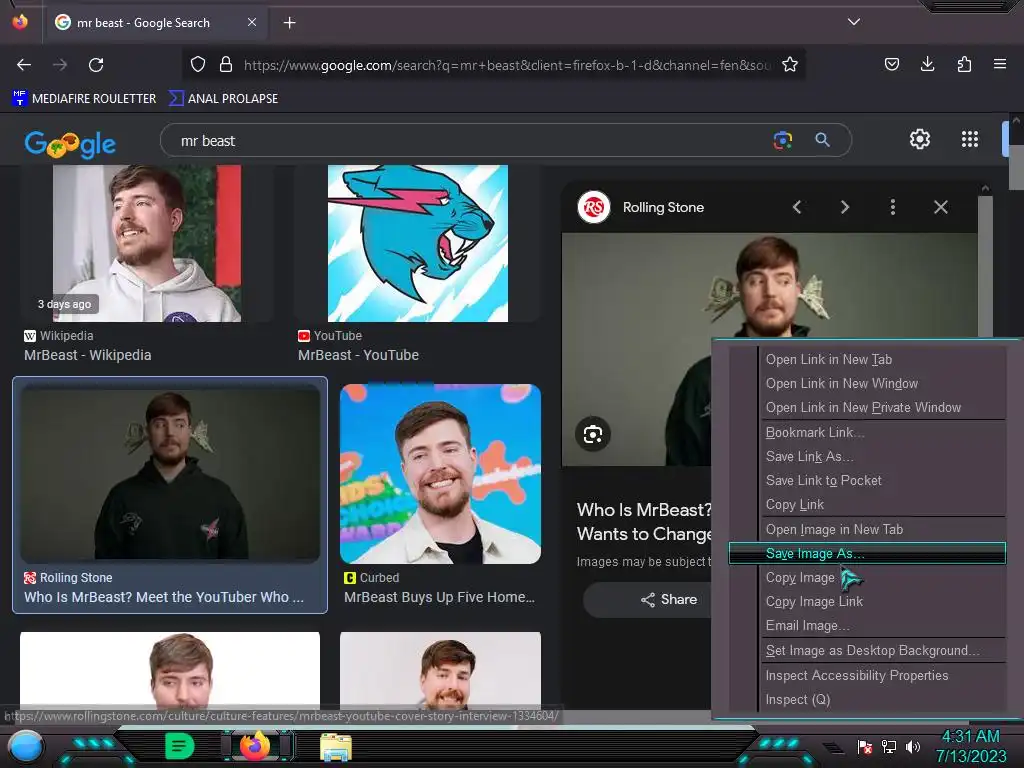This screenshot has width=1024, height=768.
Task: Search by image with Google Lens
Action: point(782,140)
